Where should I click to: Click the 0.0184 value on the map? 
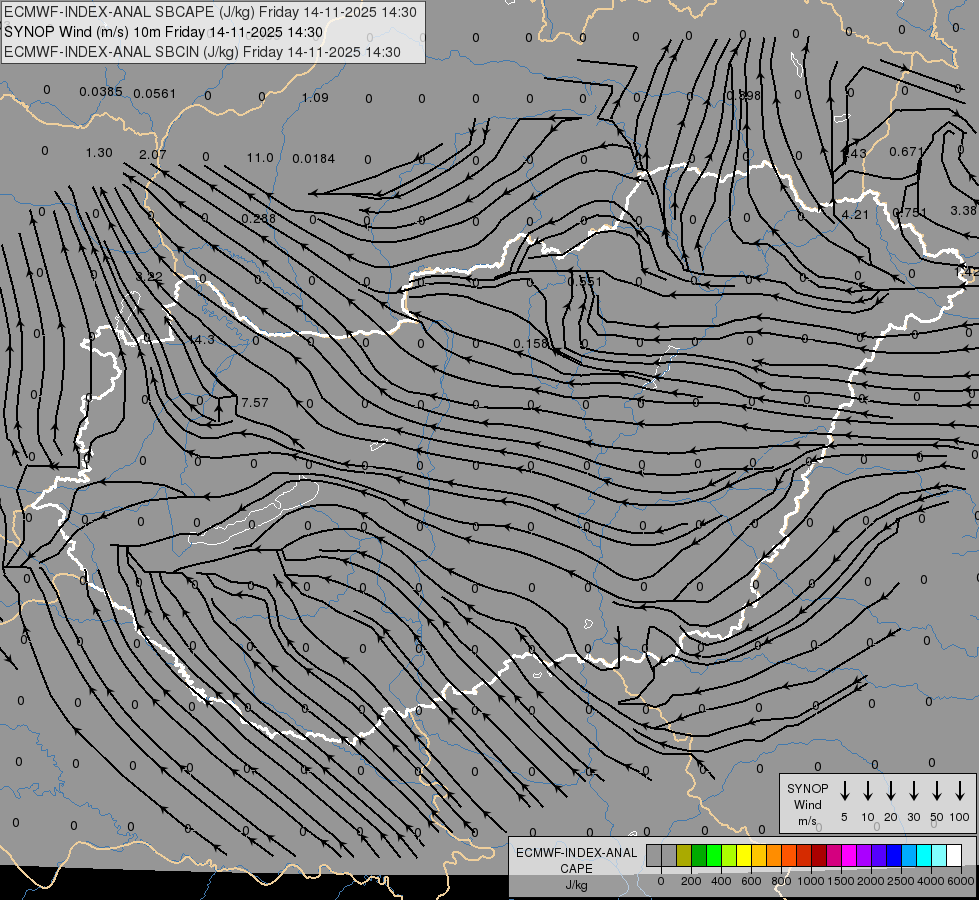(313, 159)
